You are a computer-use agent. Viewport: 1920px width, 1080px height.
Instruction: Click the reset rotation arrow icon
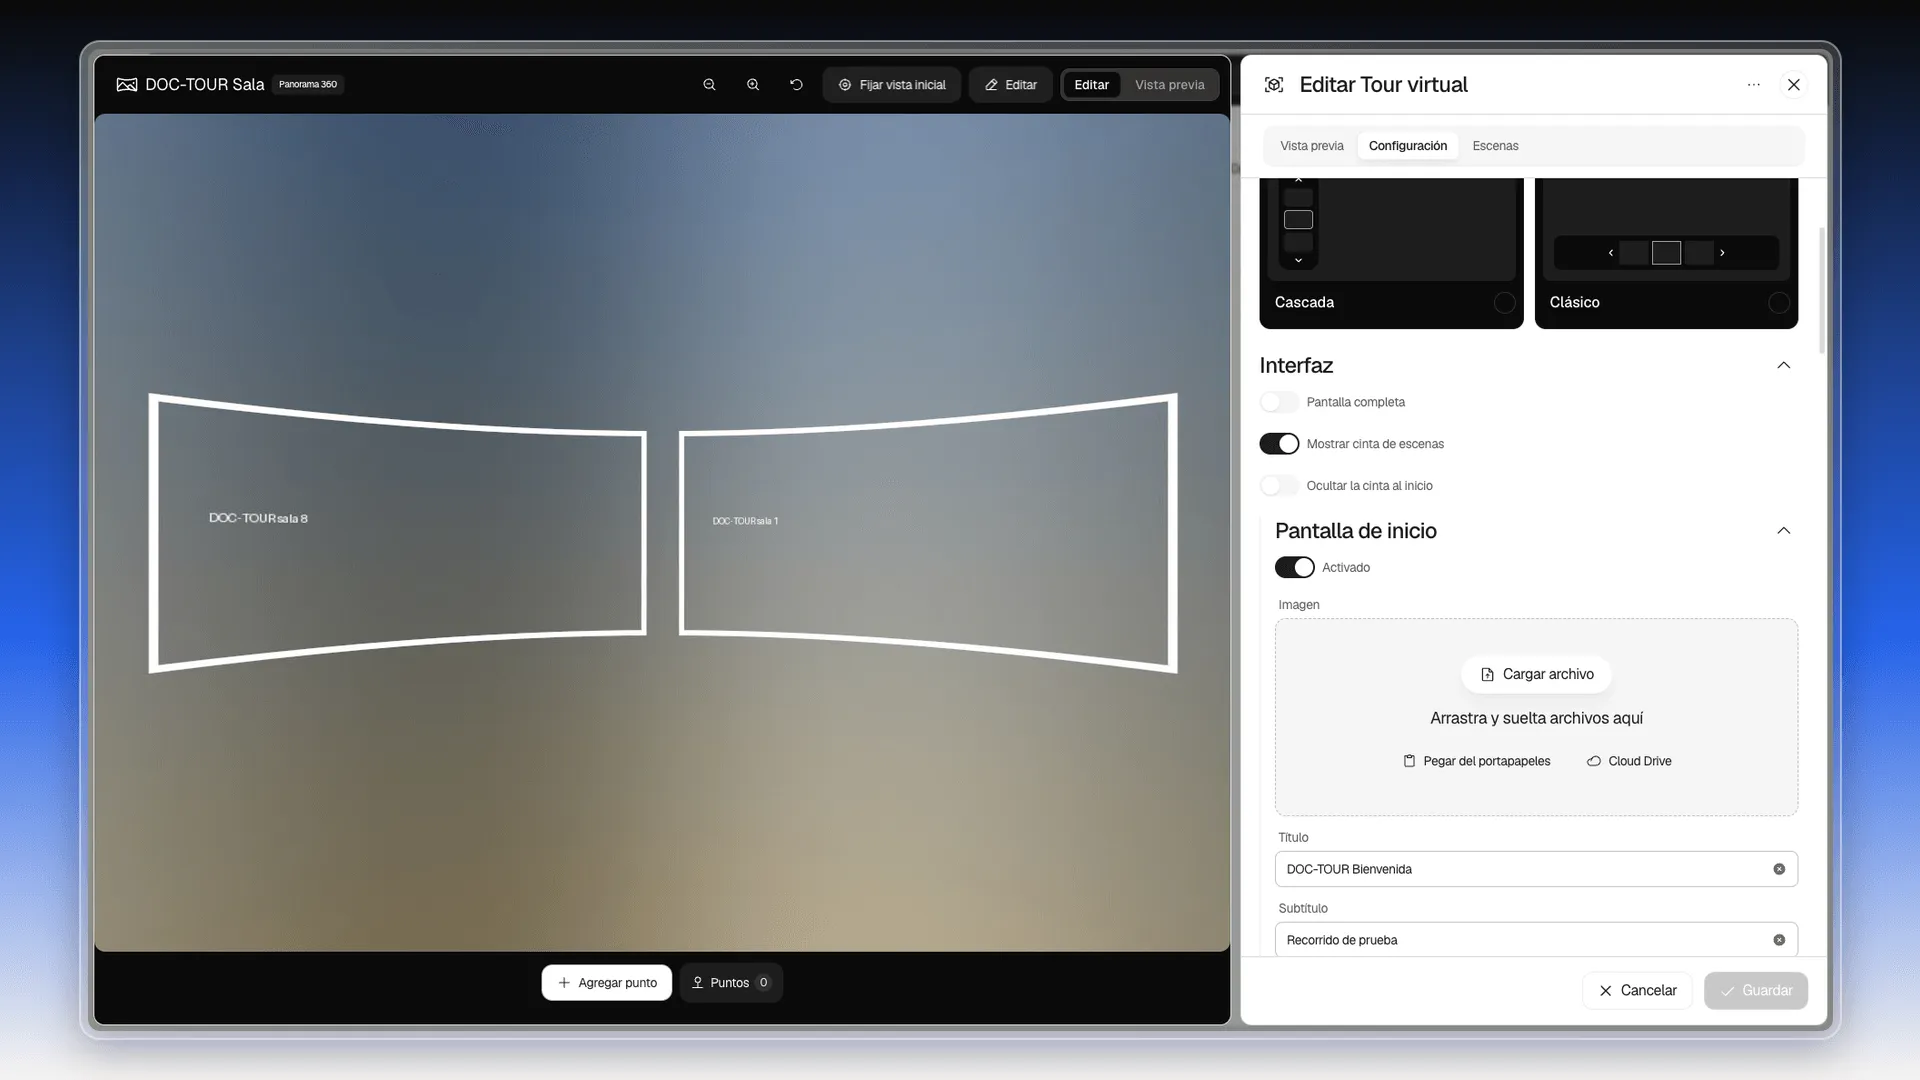point(796,85)
